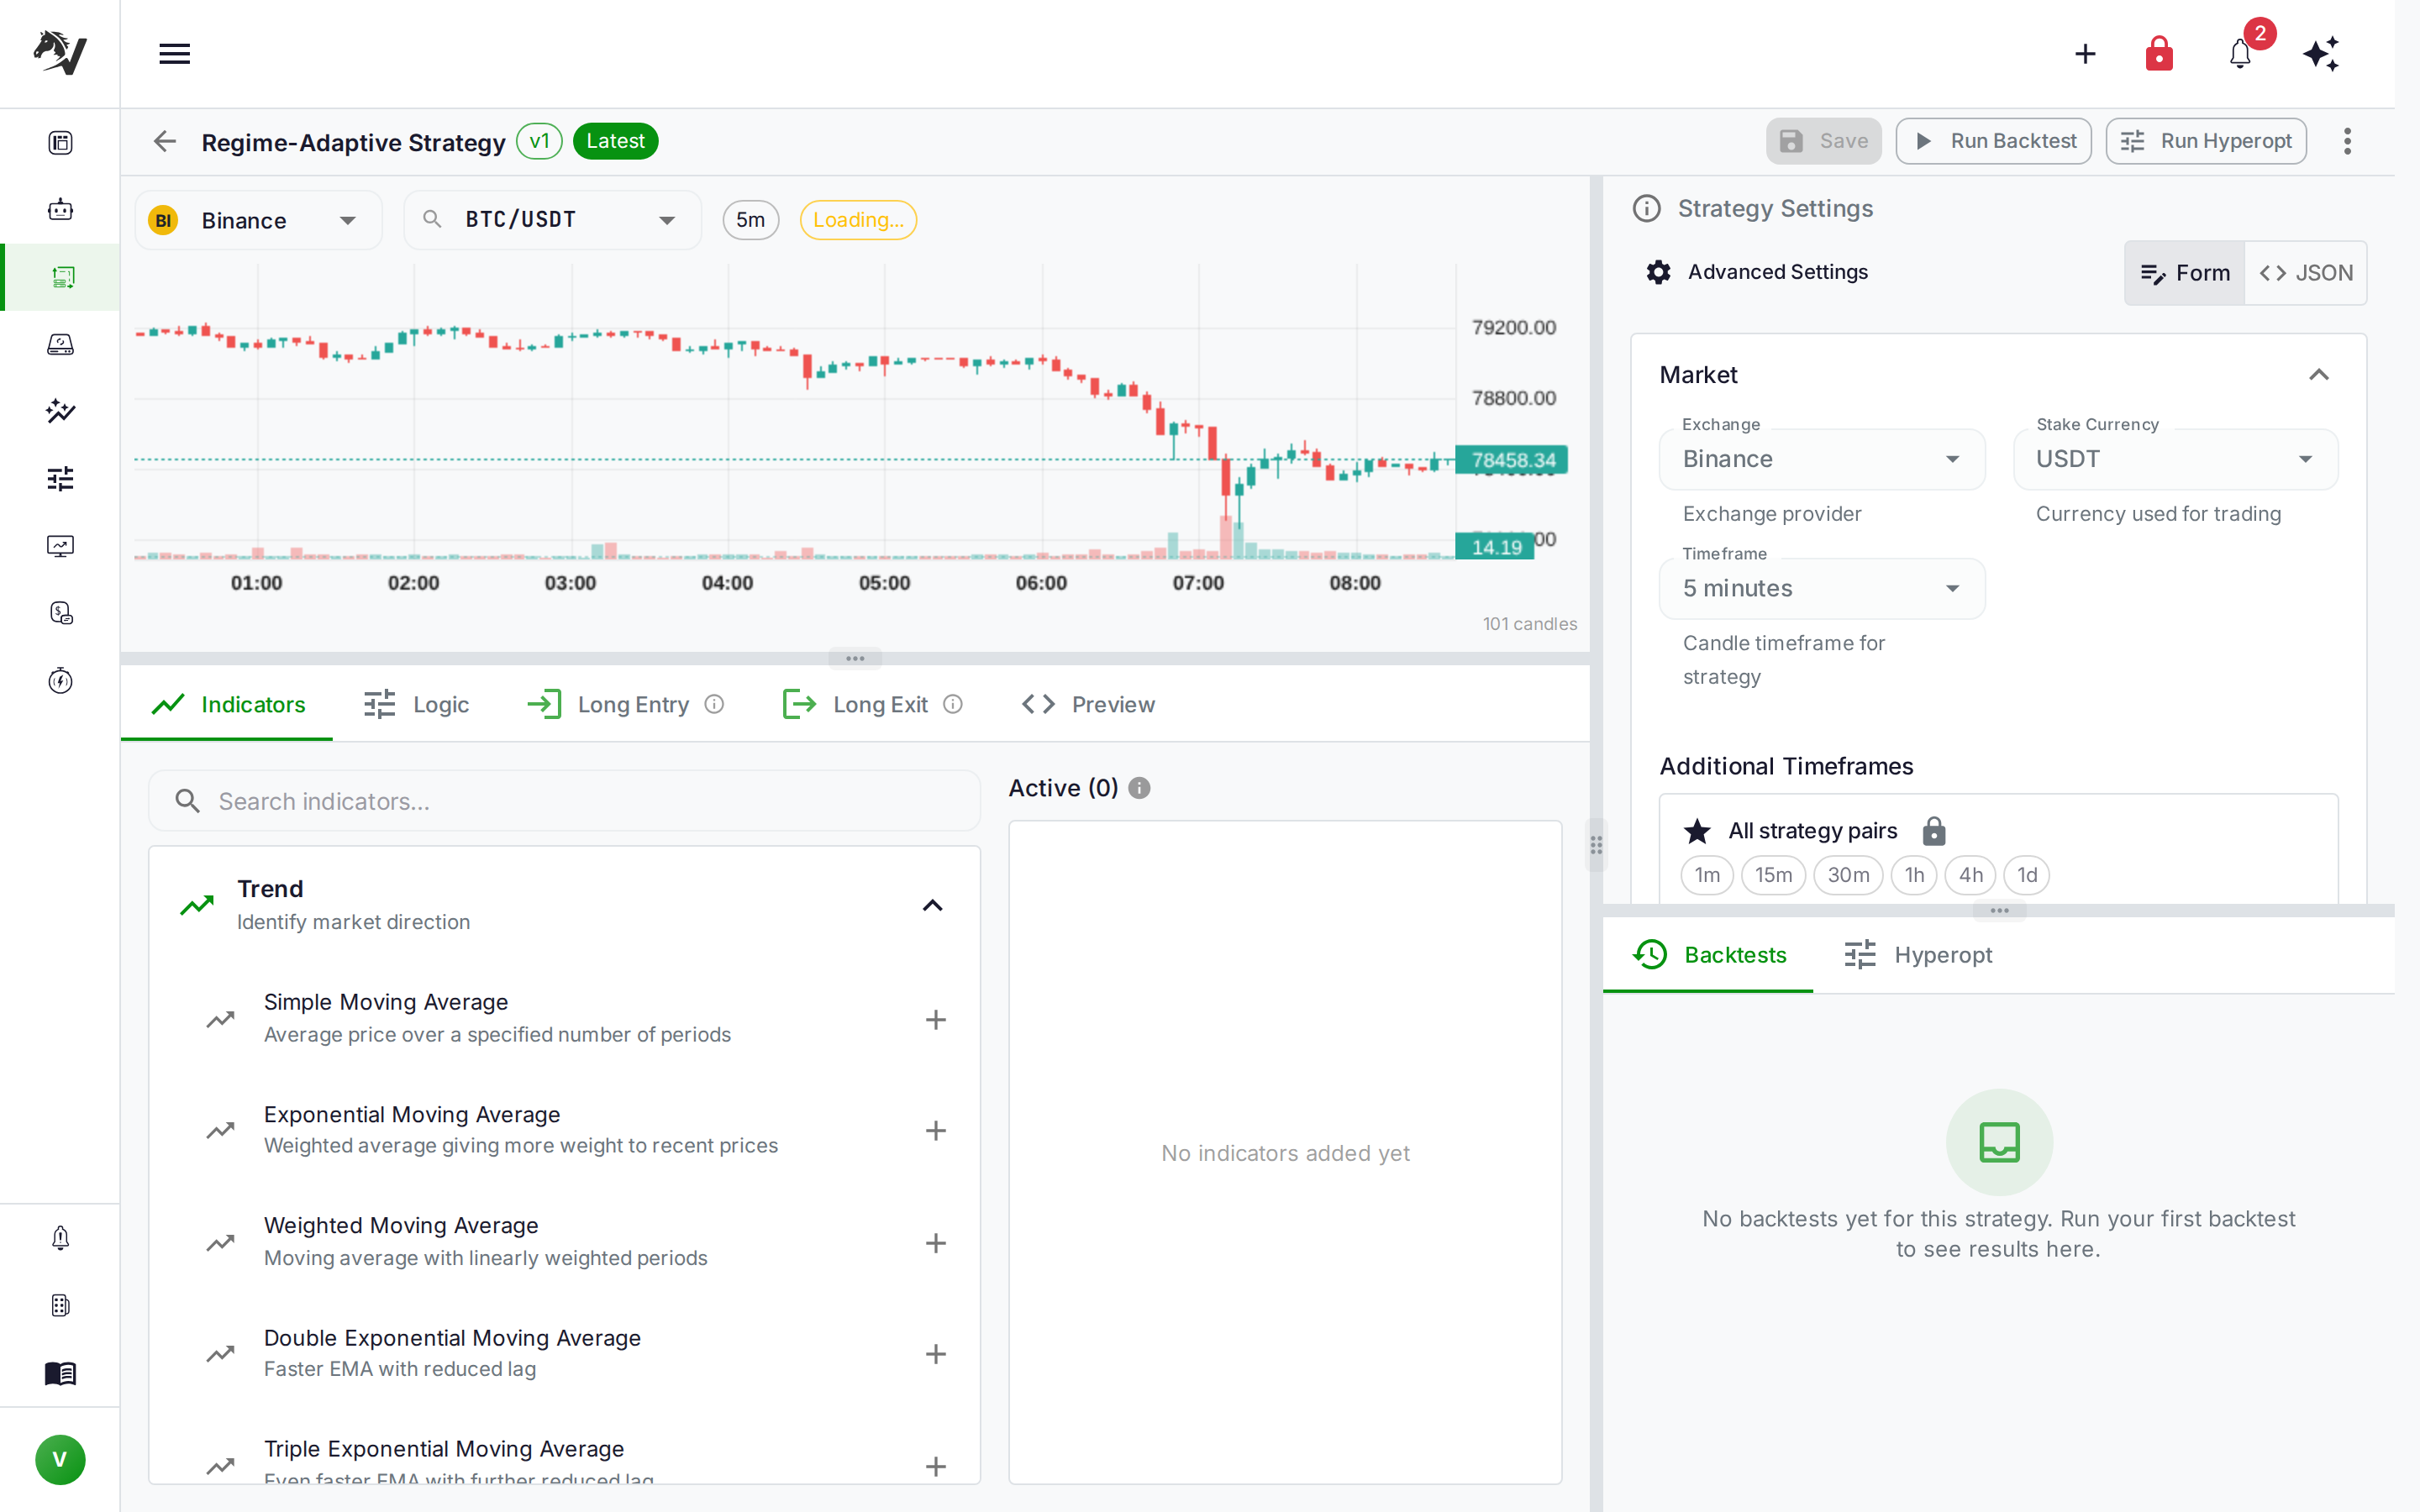Click the settings panel bottom resize handle
Image resolution: width=2420 pixels, height=1512 pixels.
pyautogui.click(x=1999, y=910)
